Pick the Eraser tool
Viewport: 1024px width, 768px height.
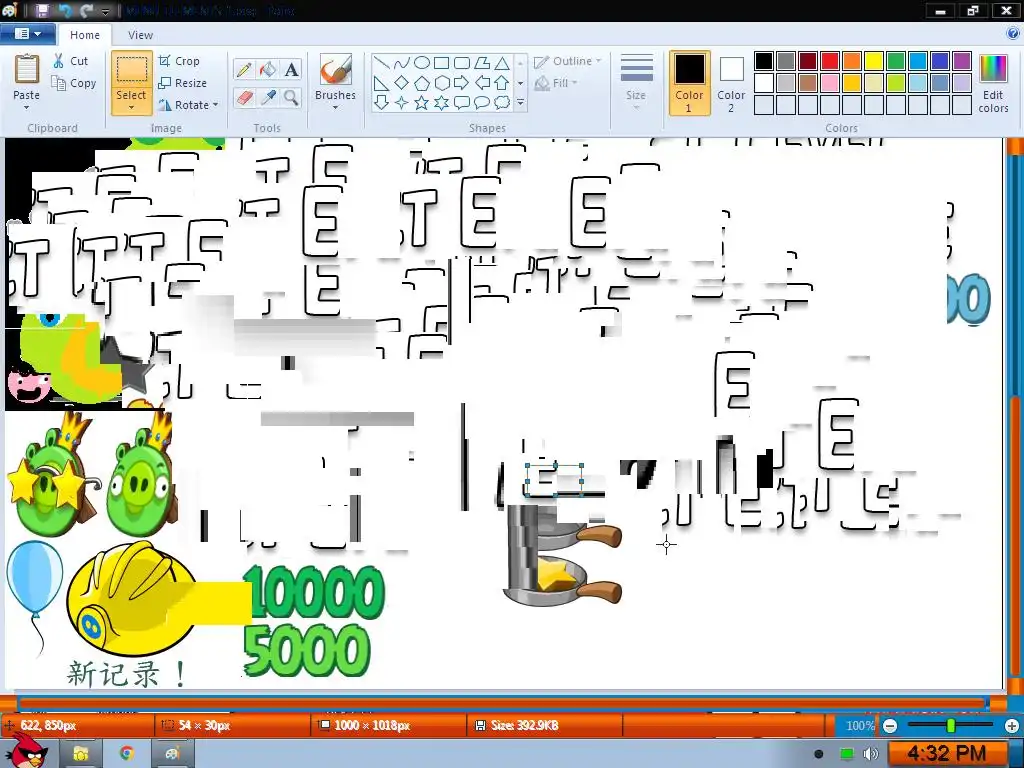point(244,98)
